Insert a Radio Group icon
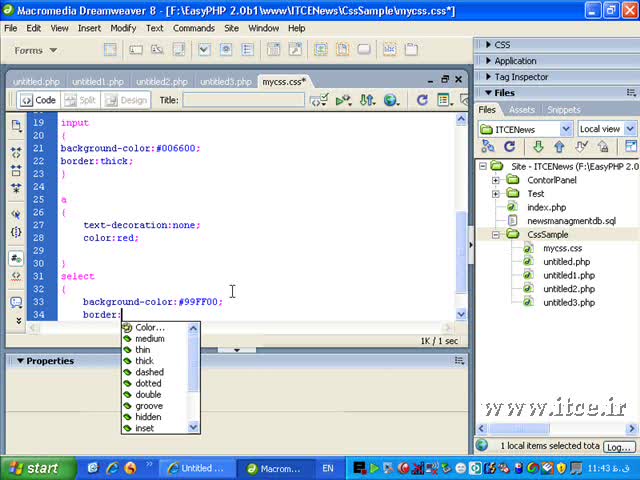Viewport: 640px width, 480px height. click(247, 50)
